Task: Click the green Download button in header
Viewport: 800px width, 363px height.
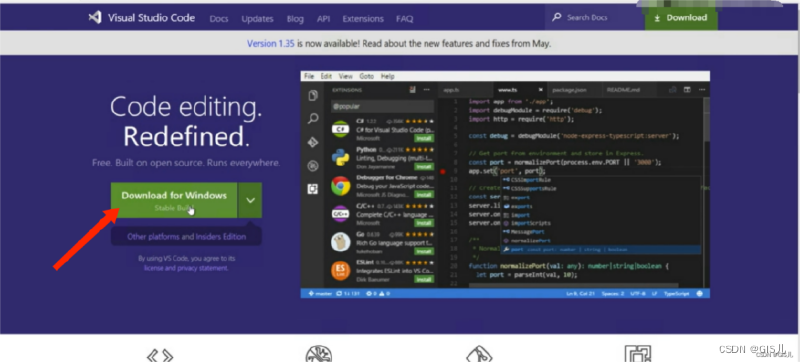Action: pyautogui.click(x=681, y=18)
